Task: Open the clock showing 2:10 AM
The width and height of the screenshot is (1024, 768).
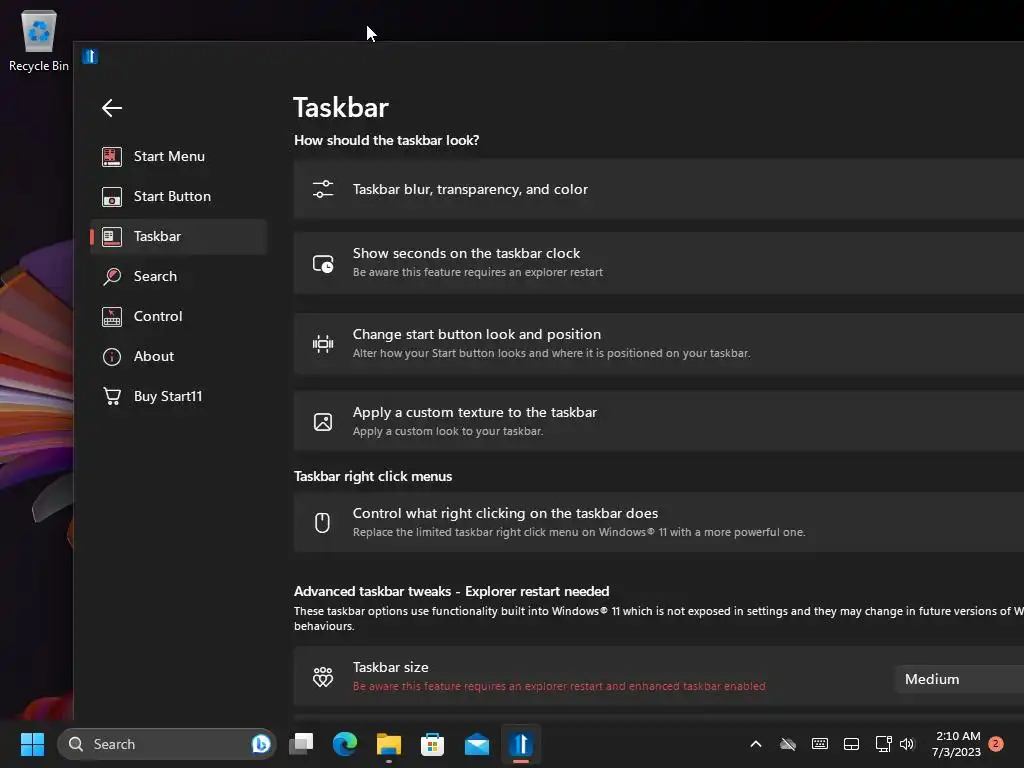Action: (957, 744)
